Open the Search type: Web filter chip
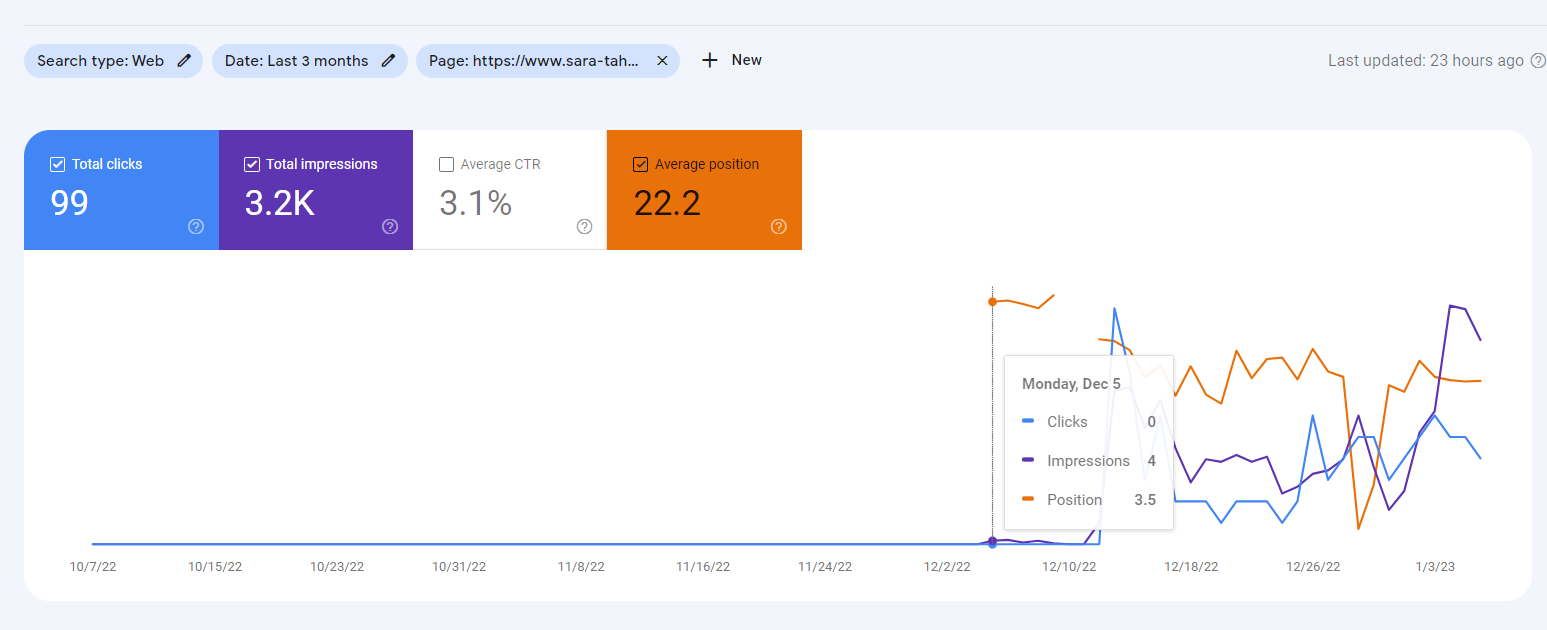The height and width of the screenshot is (630, 1547). click(x=113, y=61)
